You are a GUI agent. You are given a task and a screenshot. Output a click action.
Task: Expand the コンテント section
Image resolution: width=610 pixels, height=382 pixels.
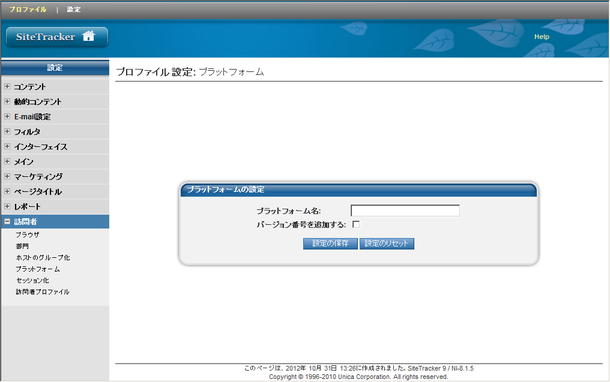click(x=7, y=86)
